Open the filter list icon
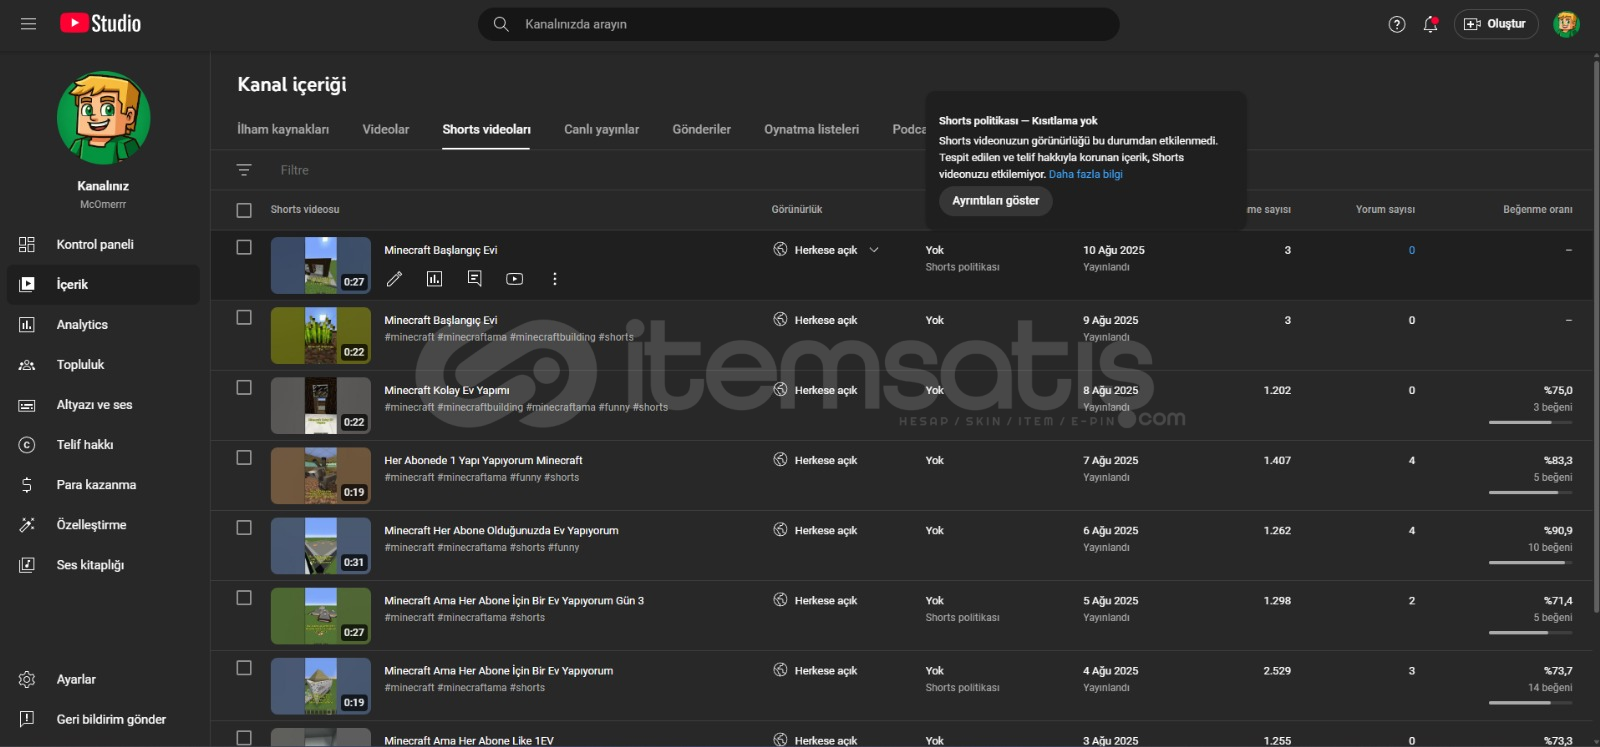The image size is (1600, 747). pyautogui.click(x=244, y=170)
